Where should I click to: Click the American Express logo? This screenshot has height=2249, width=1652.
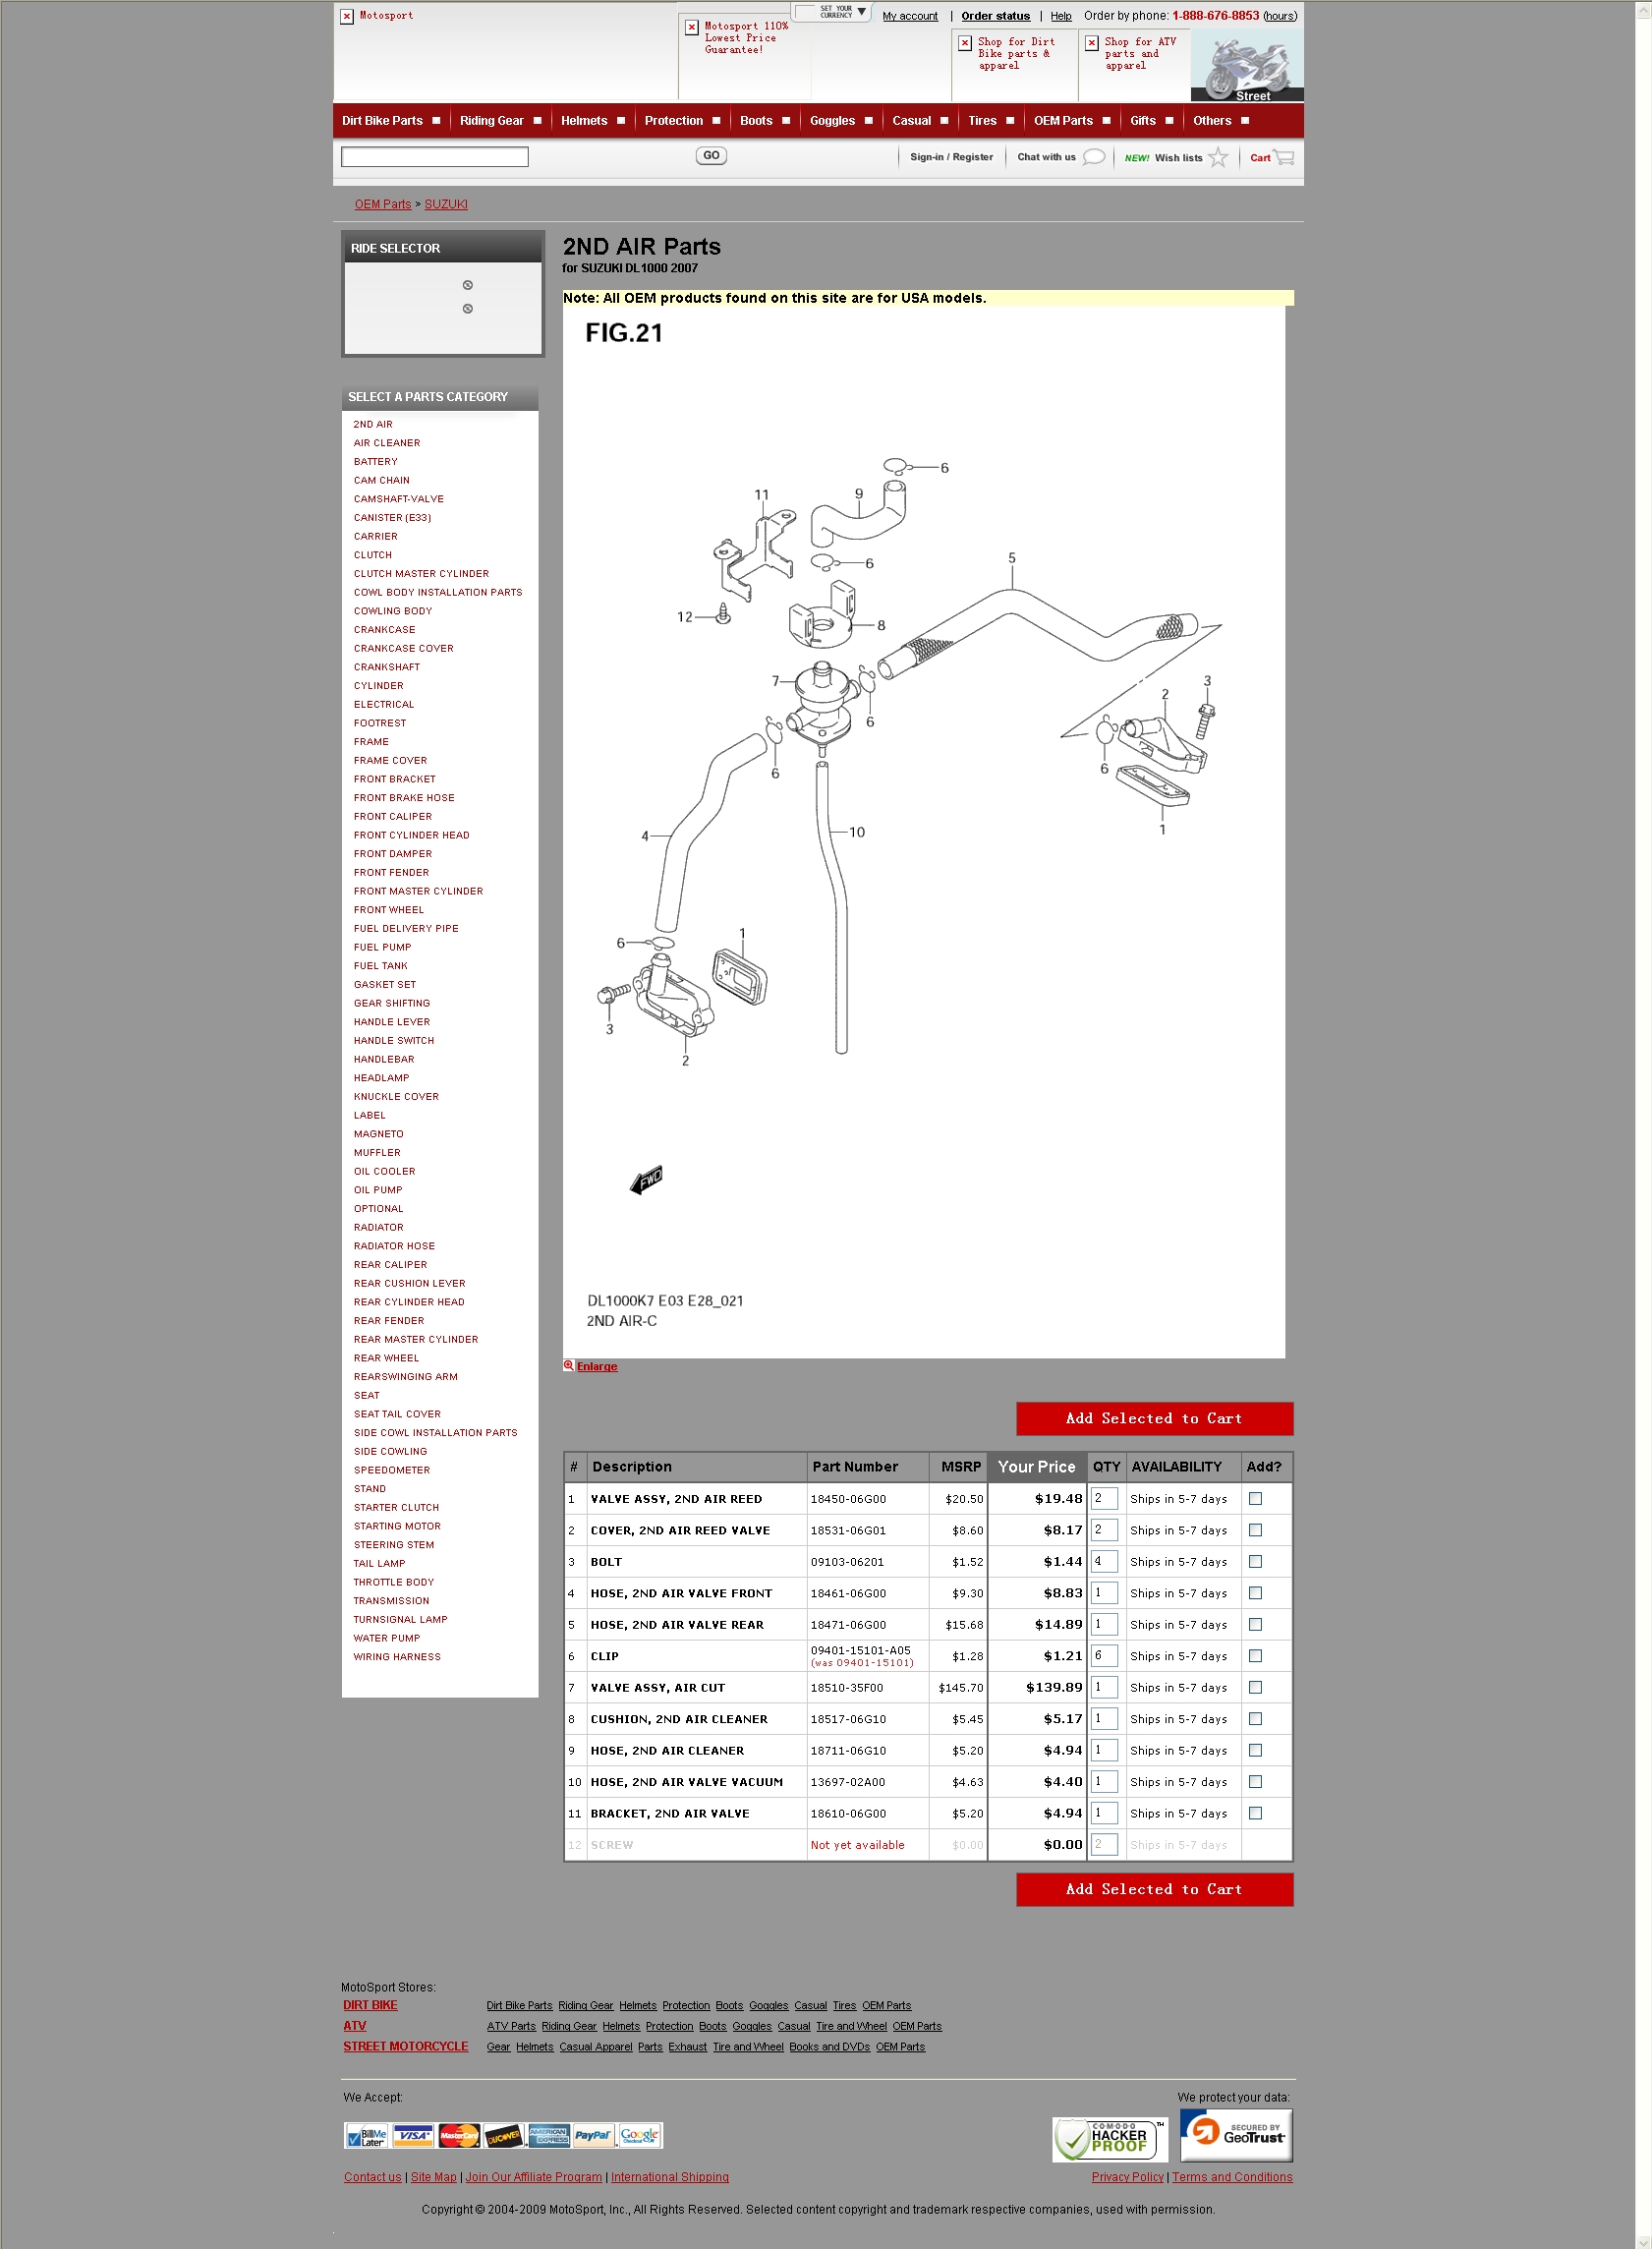pos(549,2136)
